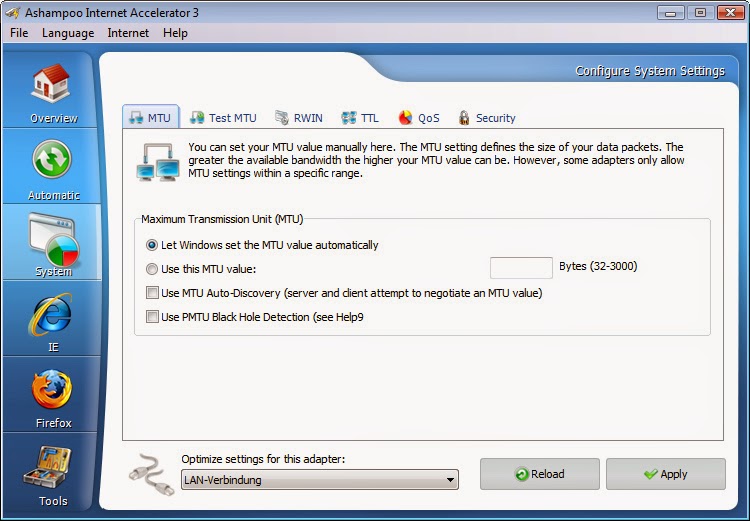This screenshot has width=750, height=521.
Task: Maximize the Ashampoo window
Action: click(x=700, y=13)
